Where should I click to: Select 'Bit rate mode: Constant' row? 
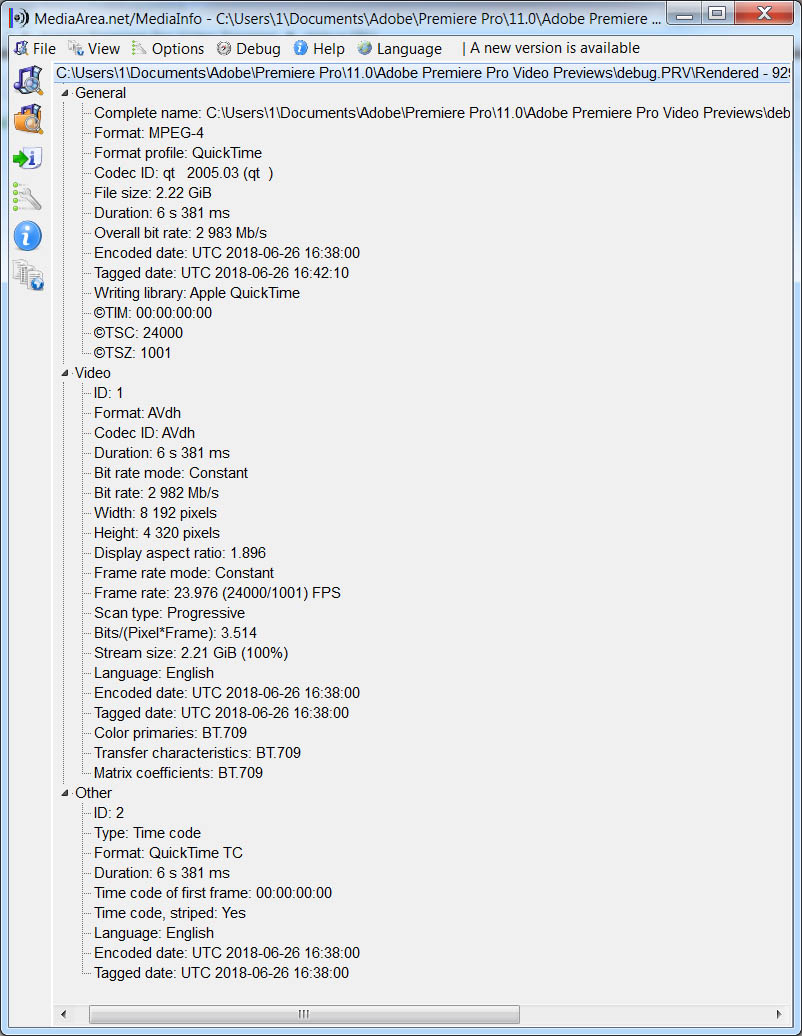pyautogui.click(x=171, y=473)
